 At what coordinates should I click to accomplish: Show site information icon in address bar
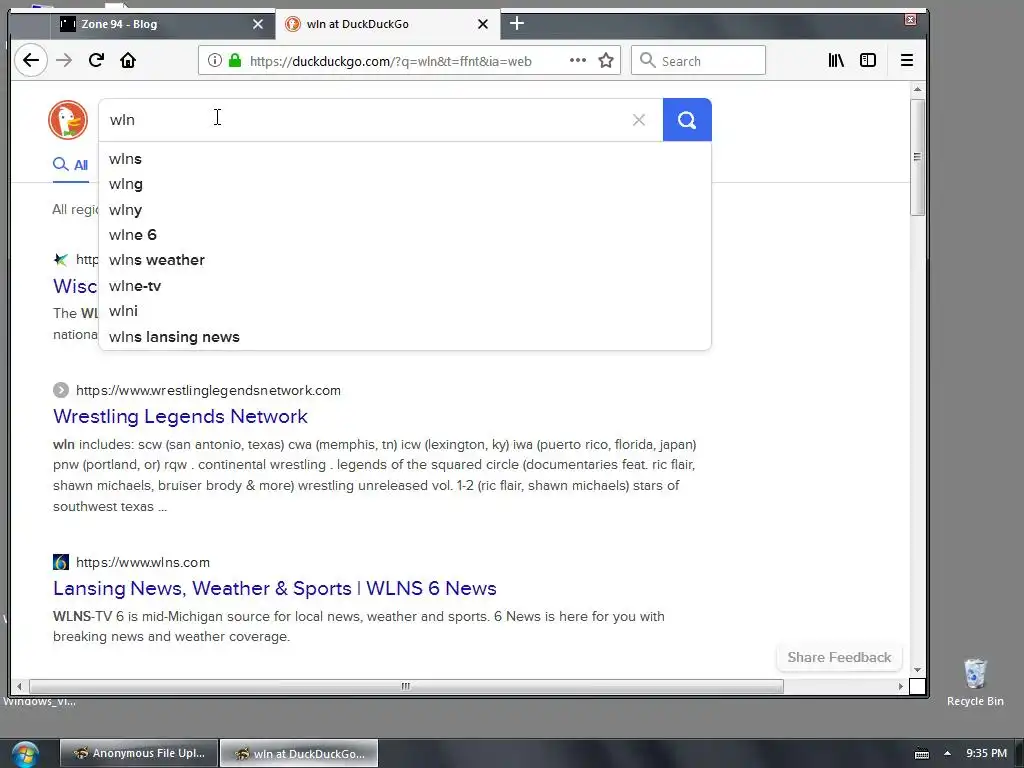tap(214, 61)
